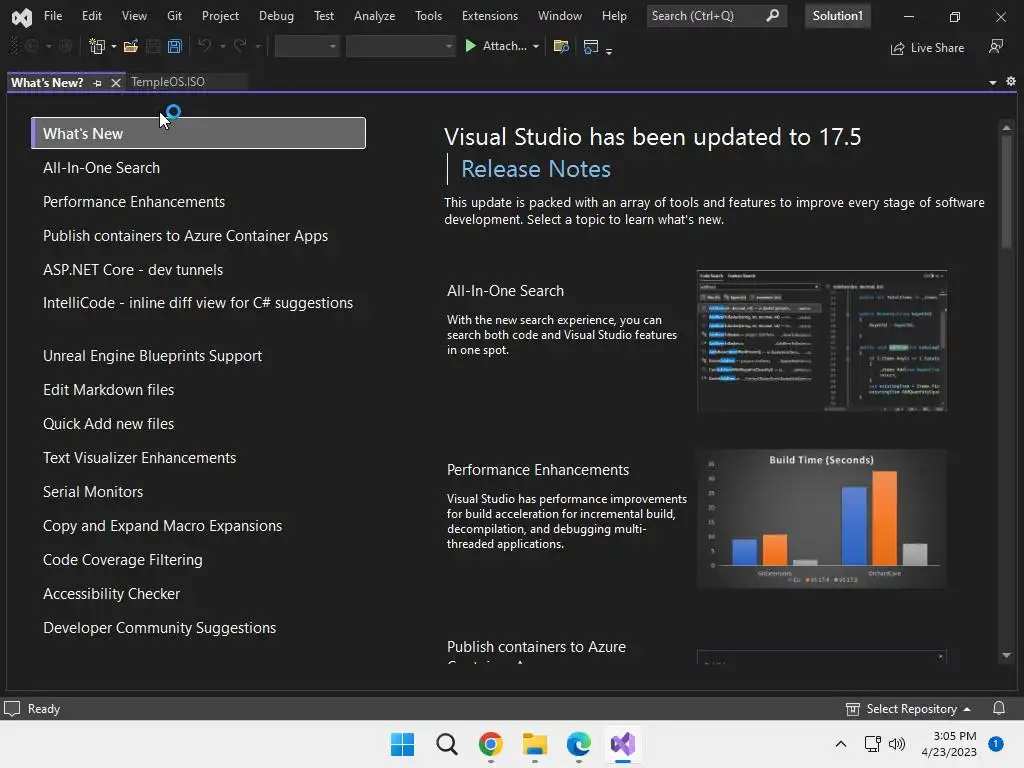Image resolution: width=1024 pixels, height=768 pixels.
Task: Show hidden system tray icons
Action: (841, 744)
